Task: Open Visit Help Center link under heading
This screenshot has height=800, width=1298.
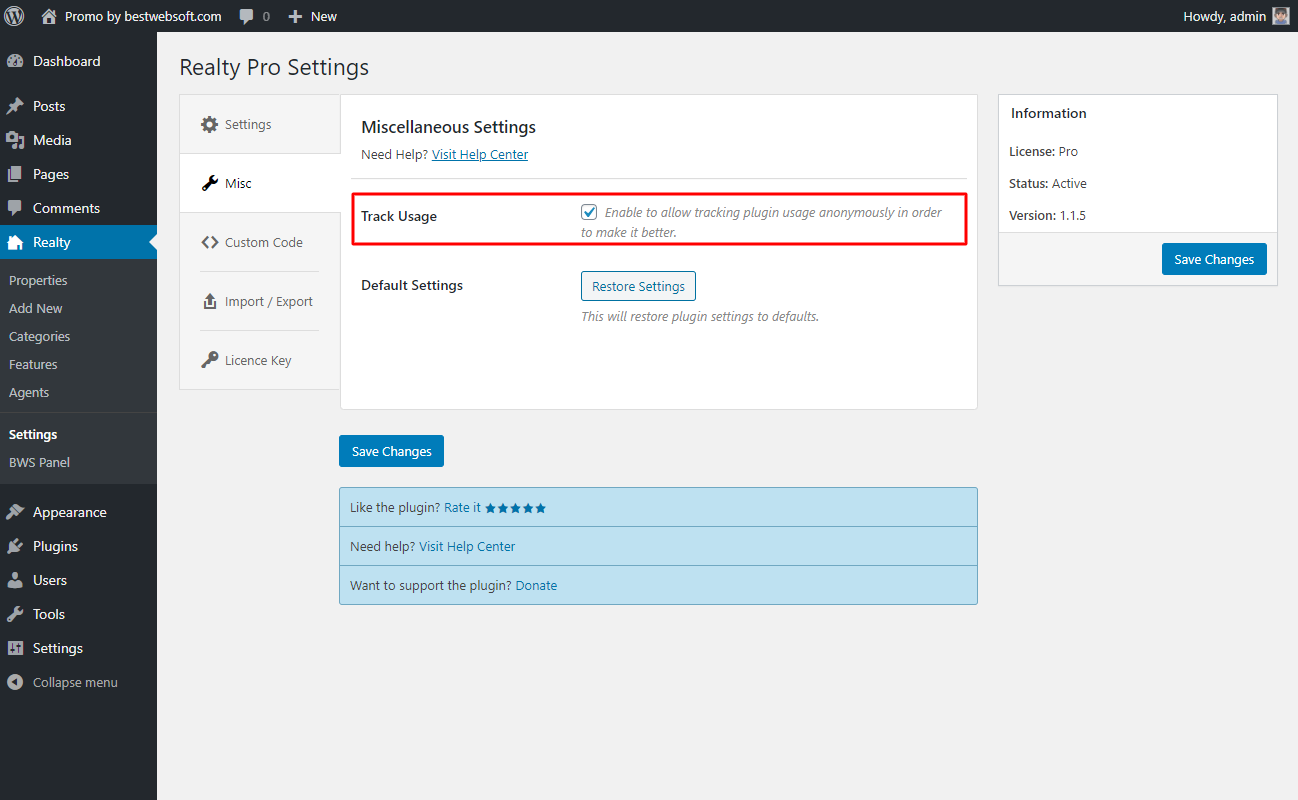Action: pos(480,155)
